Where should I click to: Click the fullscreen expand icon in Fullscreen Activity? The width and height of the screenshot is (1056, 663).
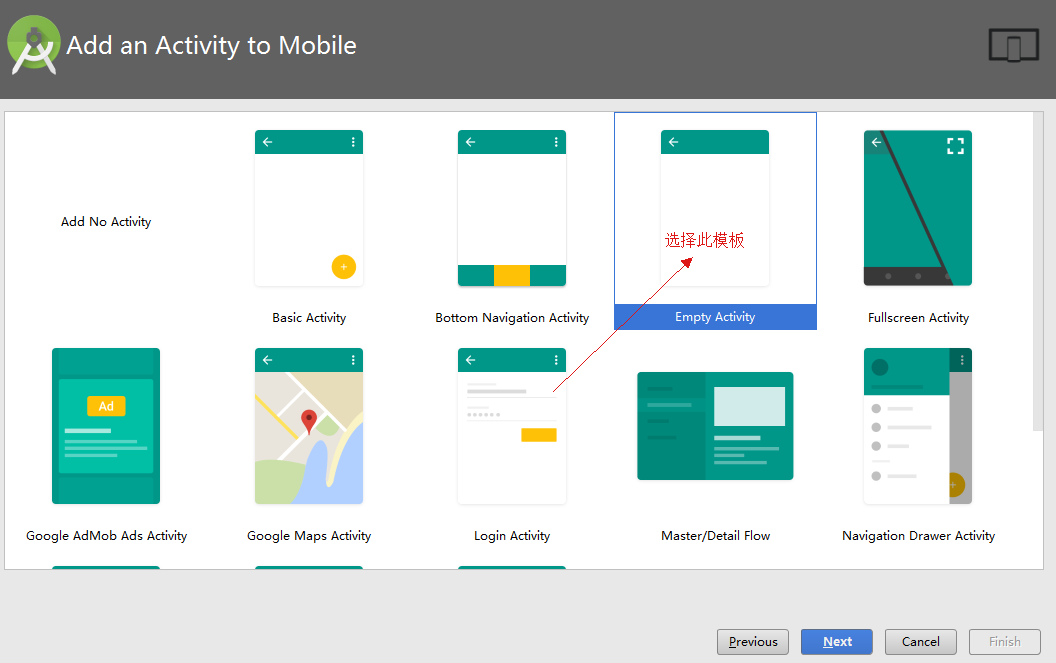pyautogui.click(x=955, y=146)
